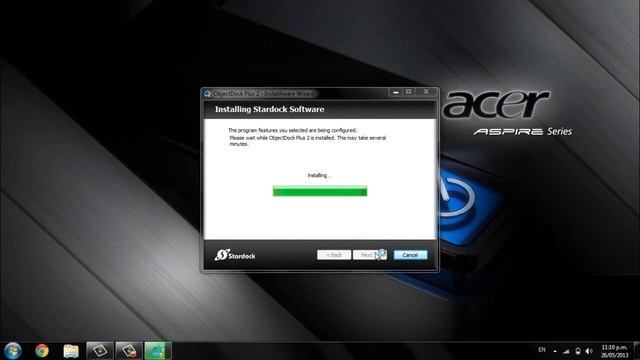Switch to the second running taskbar program

click(x=129, y=351)
